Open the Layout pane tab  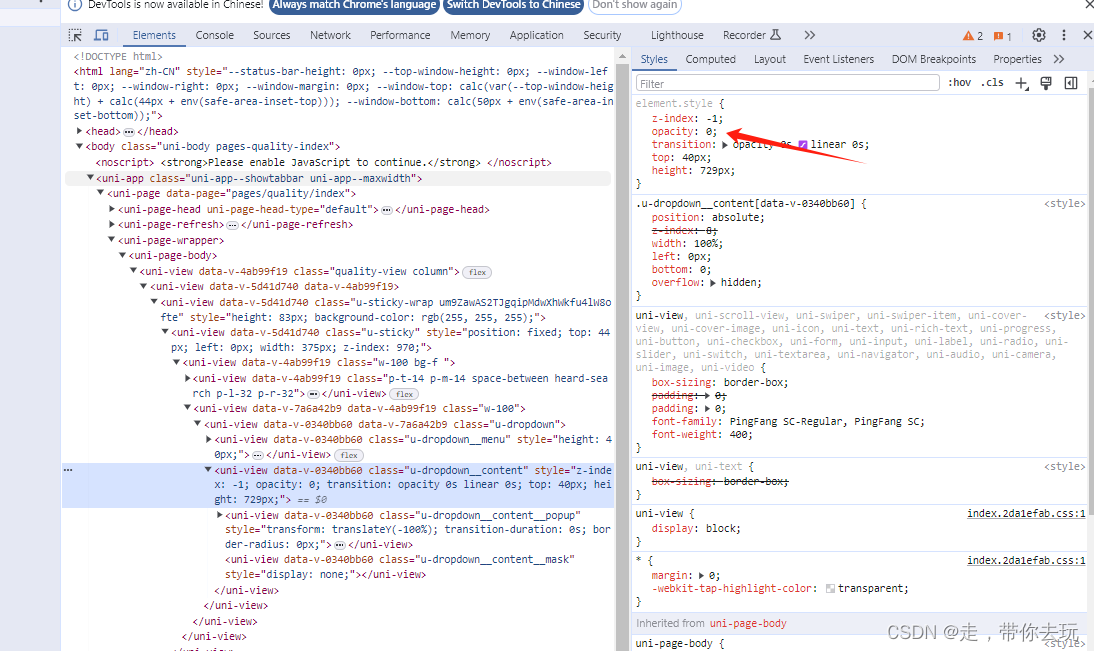770,59
